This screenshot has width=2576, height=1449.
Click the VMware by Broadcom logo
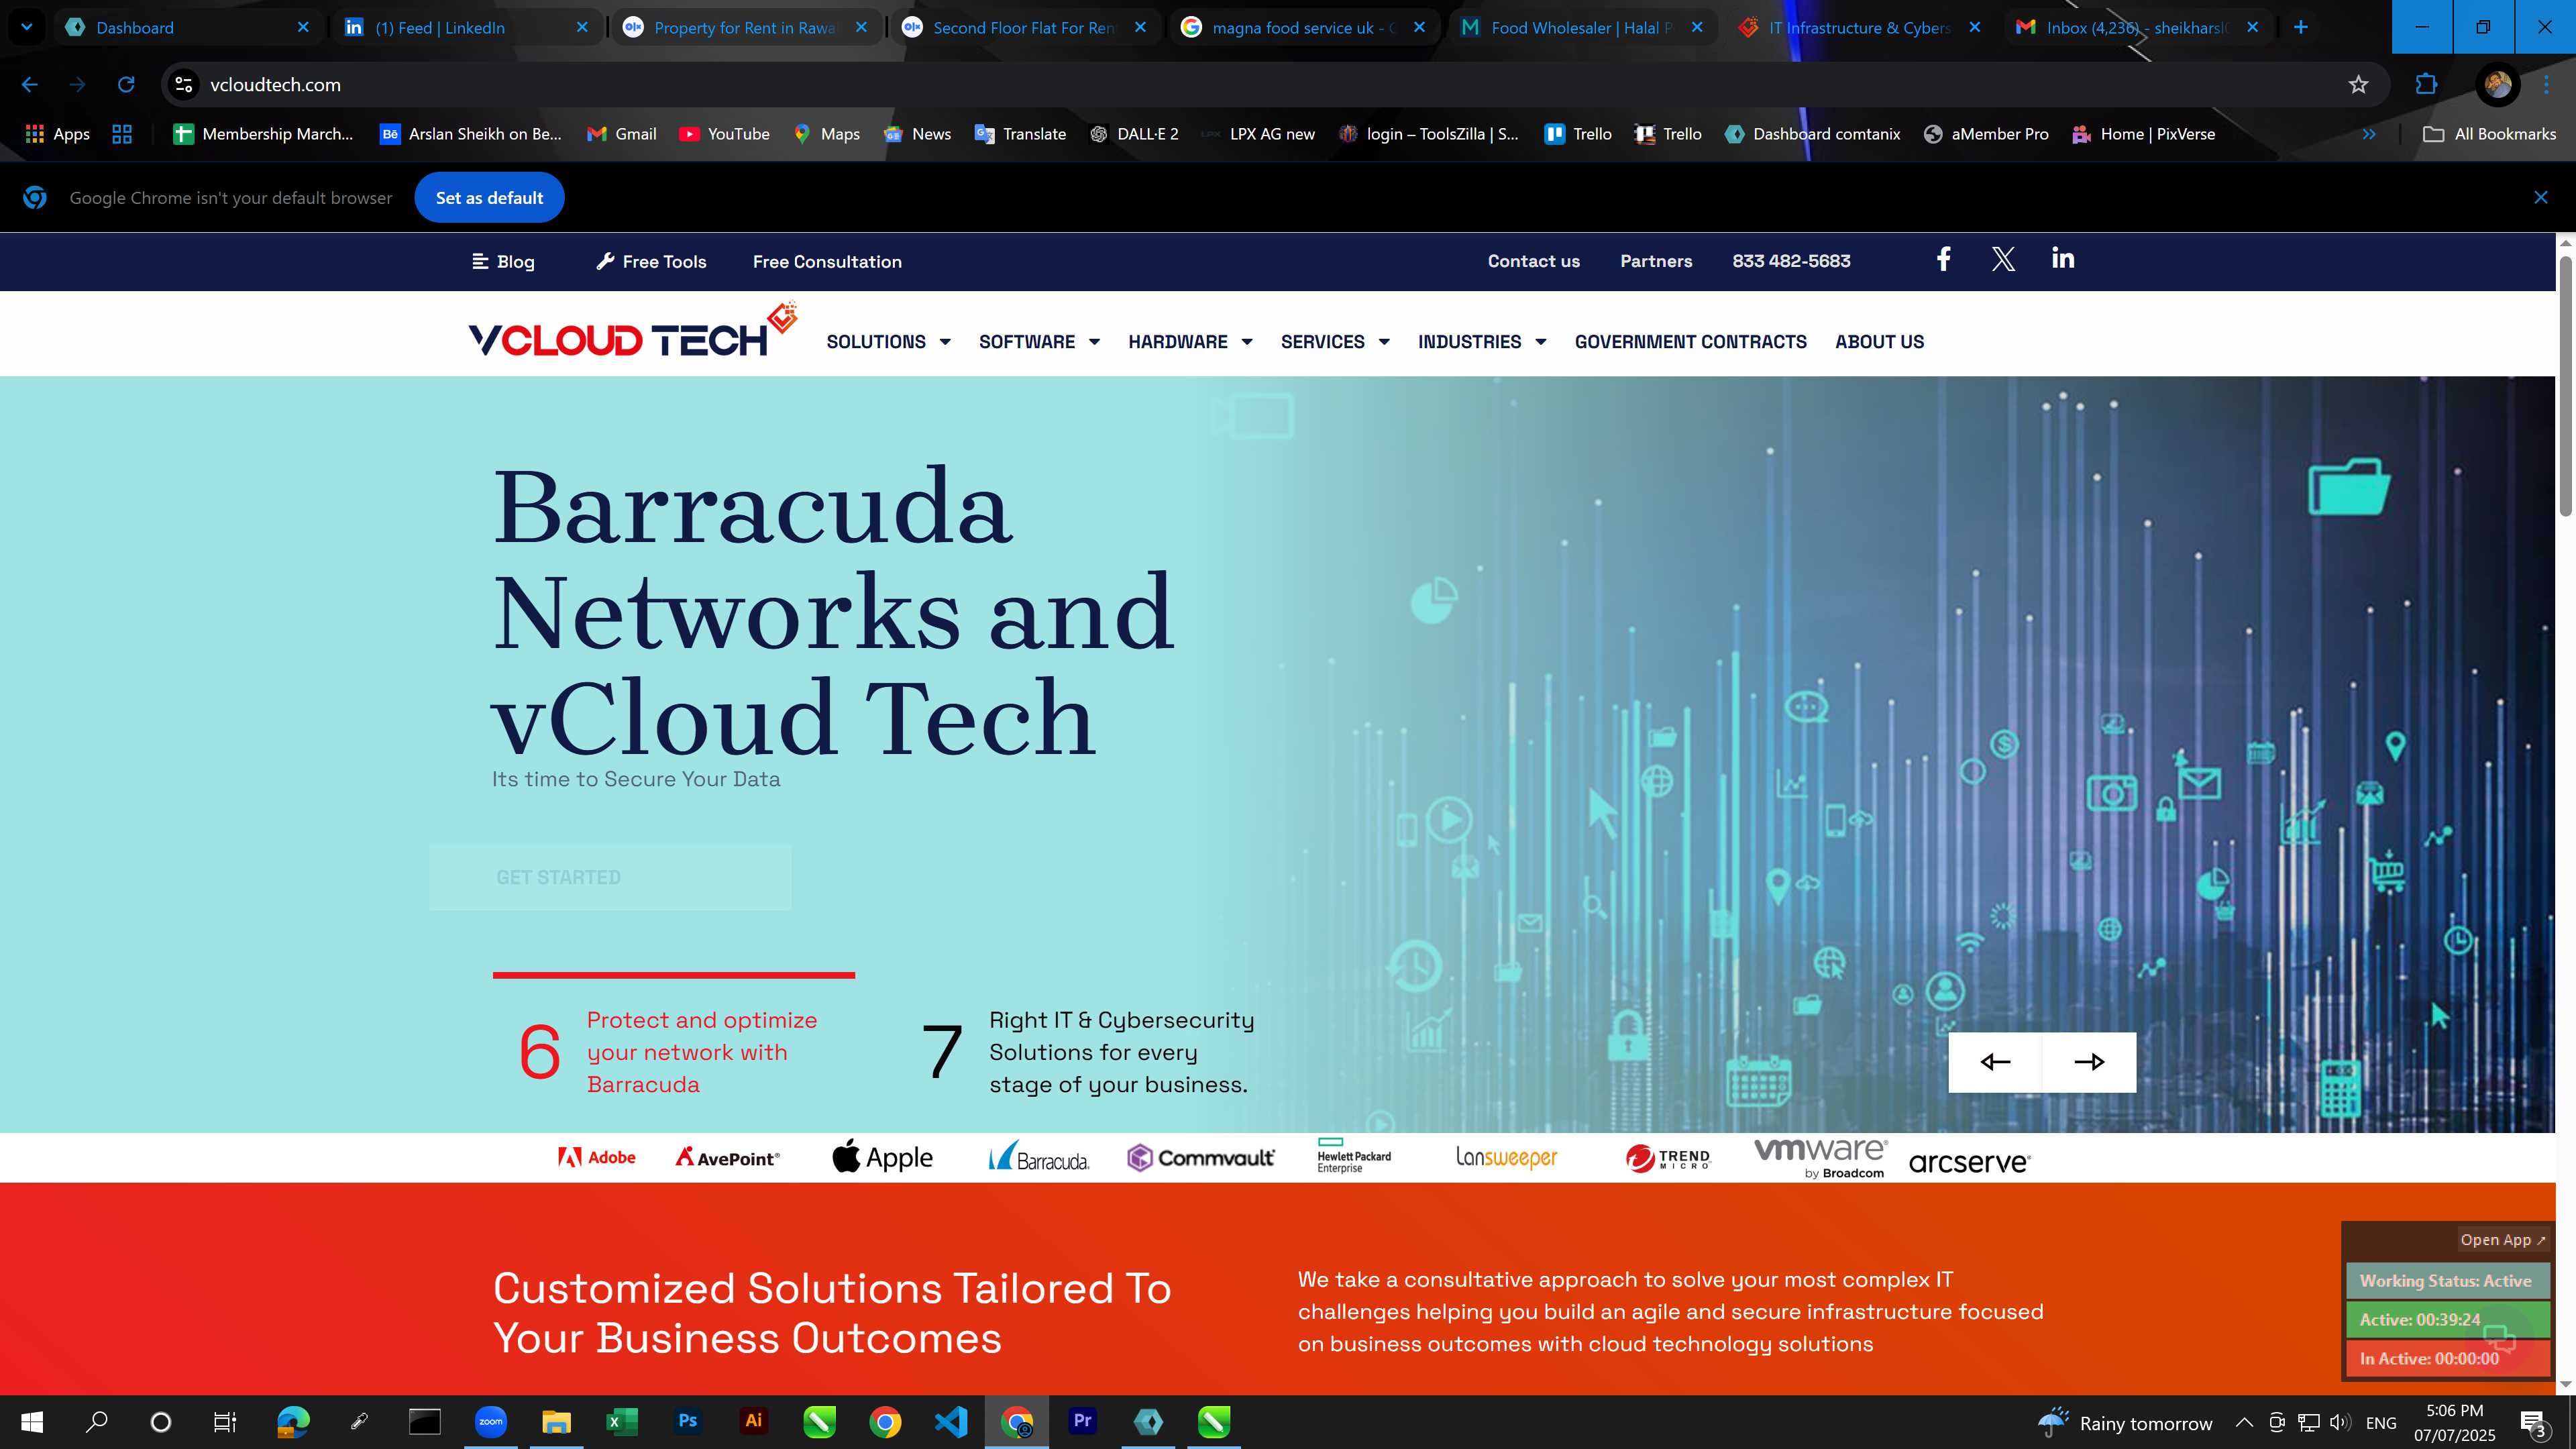1820,1158
